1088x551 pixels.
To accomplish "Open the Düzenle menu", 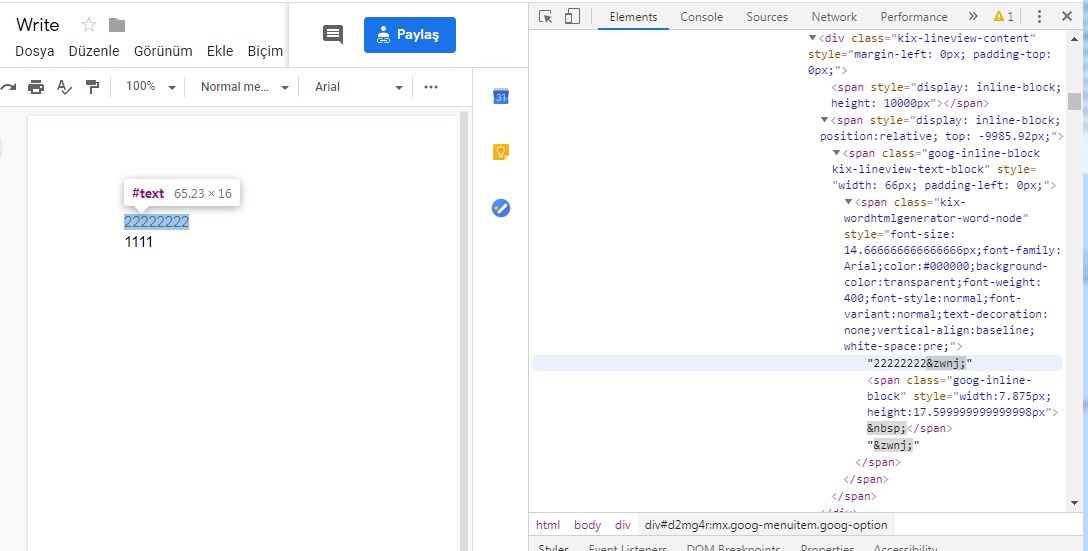I will coord(94,51).
